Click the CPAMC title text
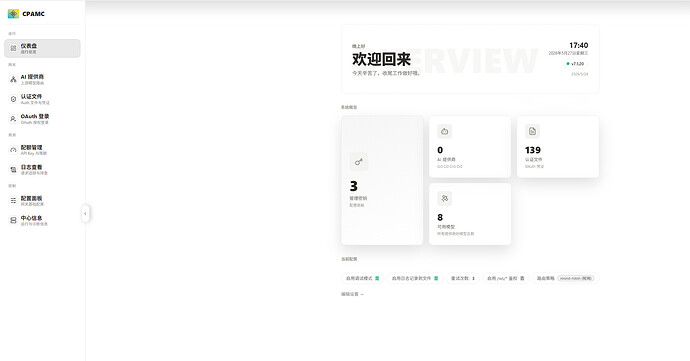 click(33, 14)
